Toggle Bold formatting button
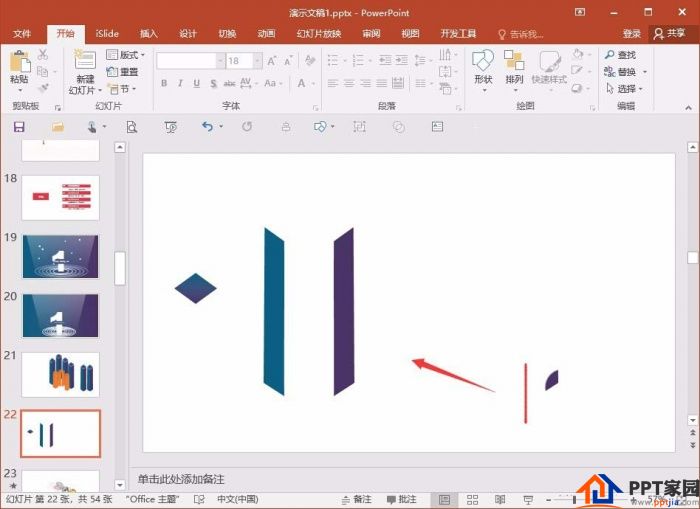This screenshot has width=700, height=509. pyautogui.click(x=163, y=83)
